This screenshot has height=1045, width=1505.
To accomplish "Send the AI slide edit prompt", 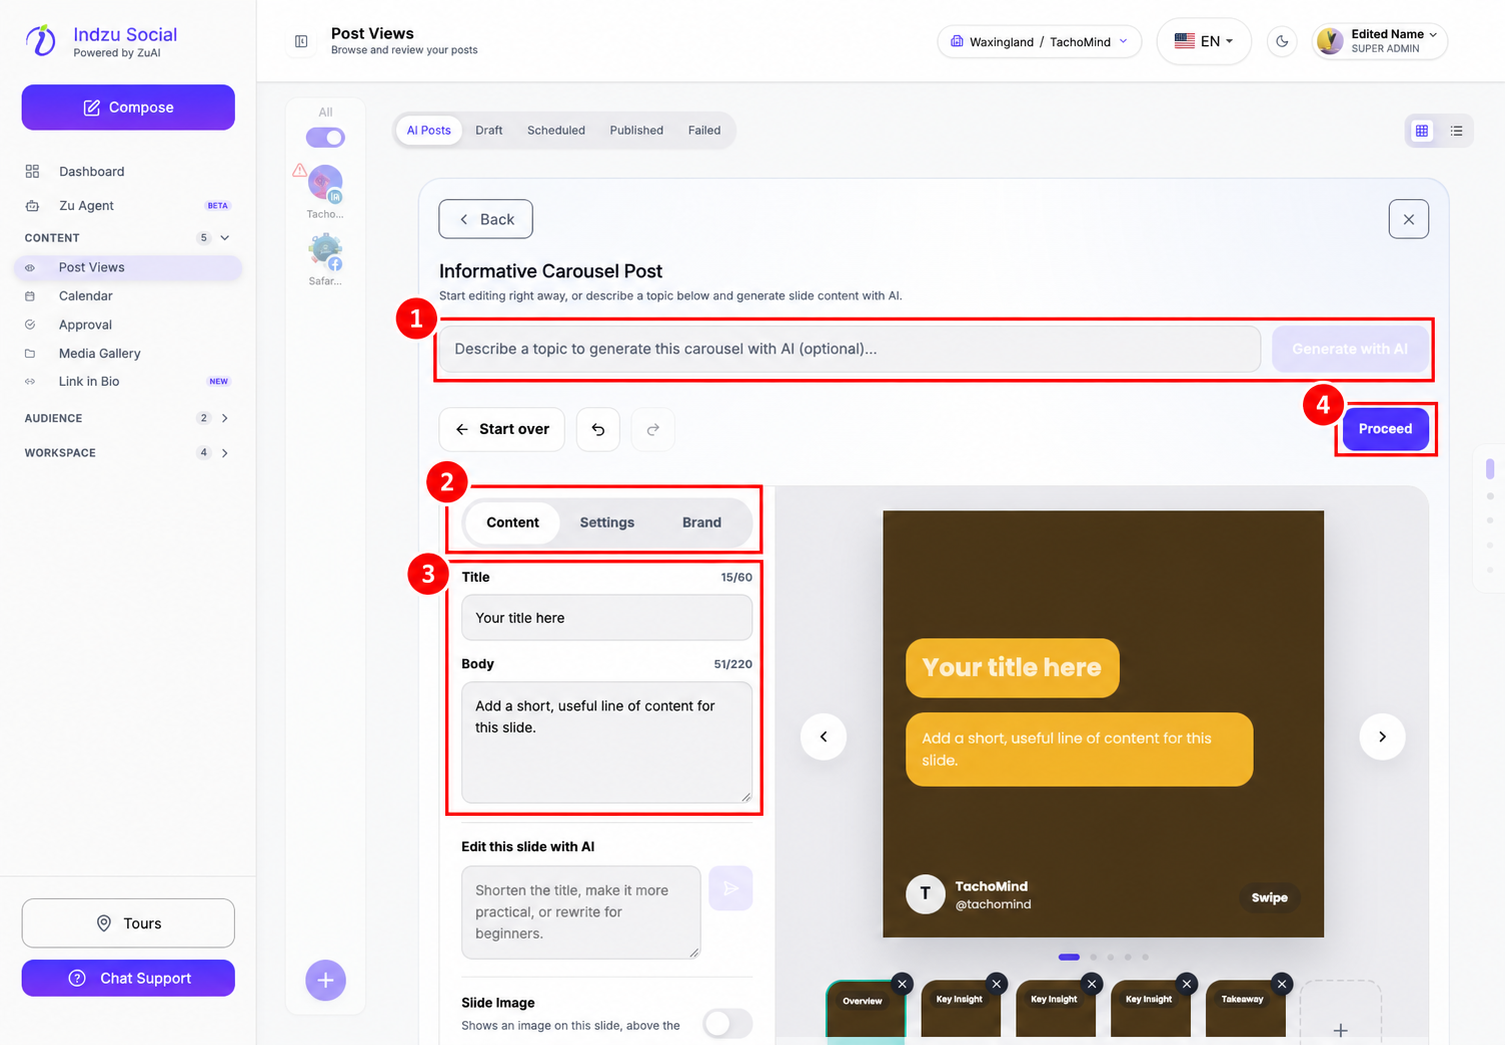I will [x=731, y=888].
